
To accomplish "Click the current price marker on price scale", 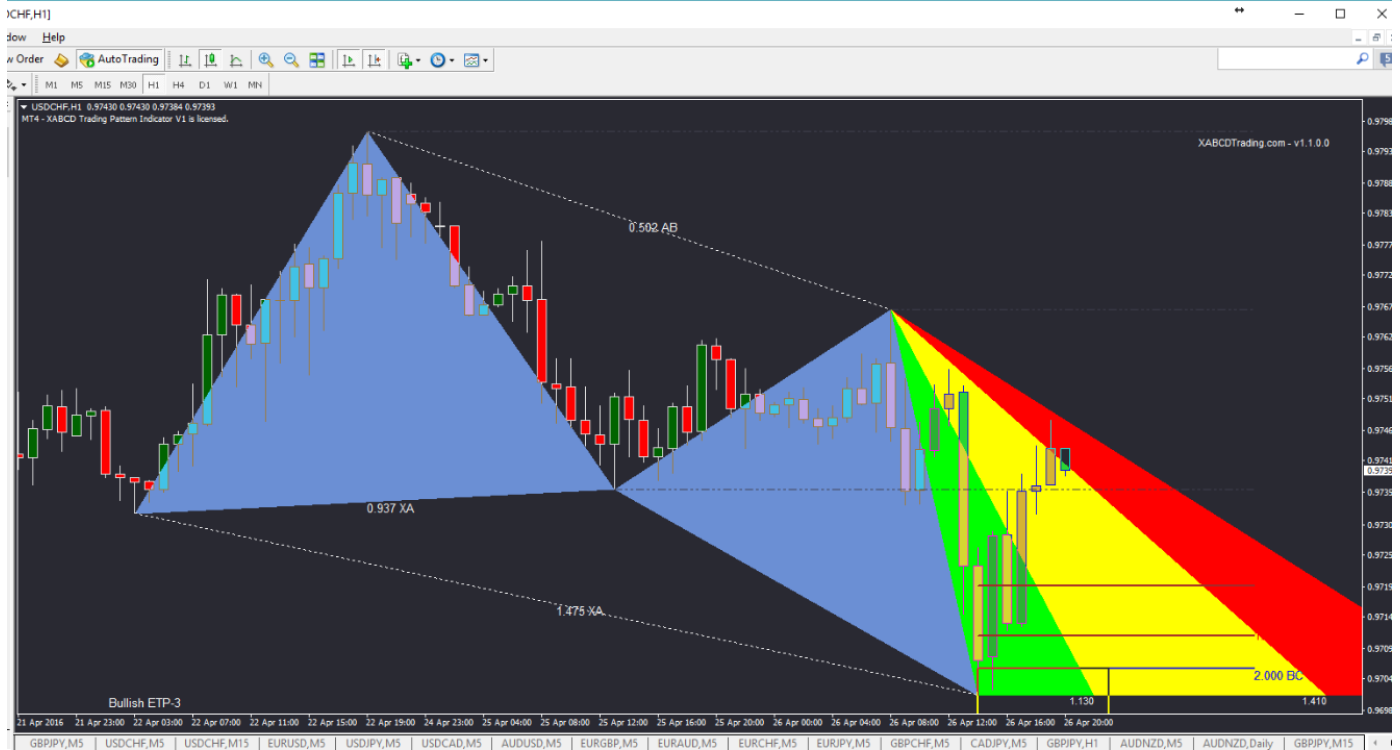I will 1378,469.
